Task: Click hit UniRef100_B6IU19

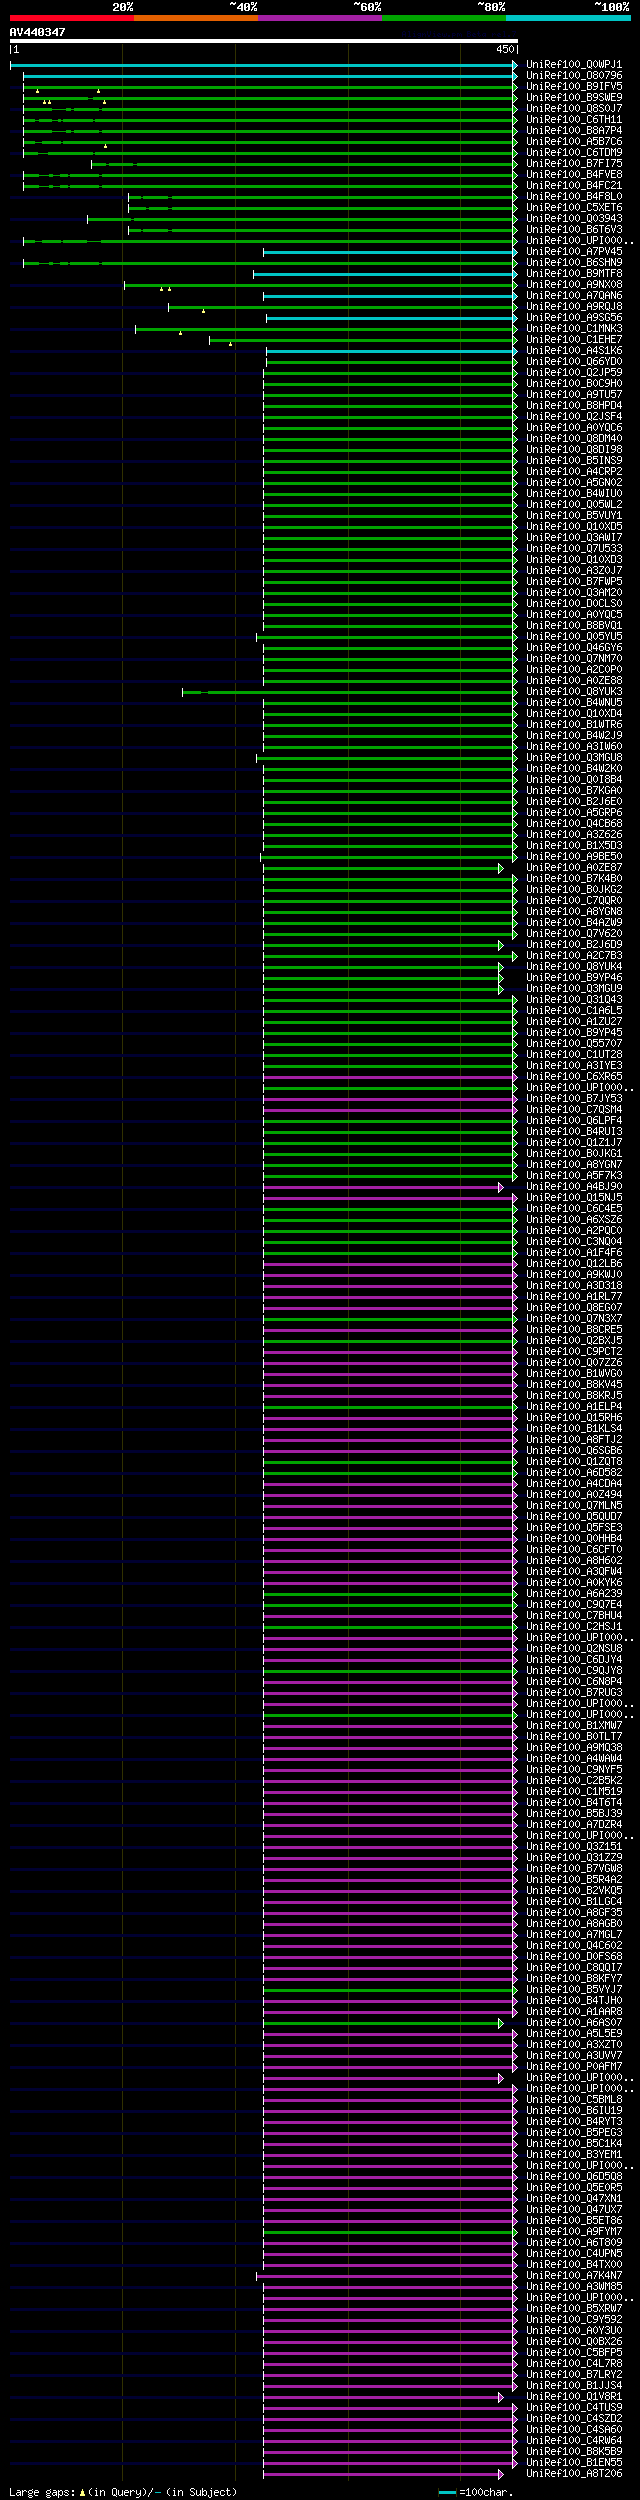Action: coord(574,2111)
